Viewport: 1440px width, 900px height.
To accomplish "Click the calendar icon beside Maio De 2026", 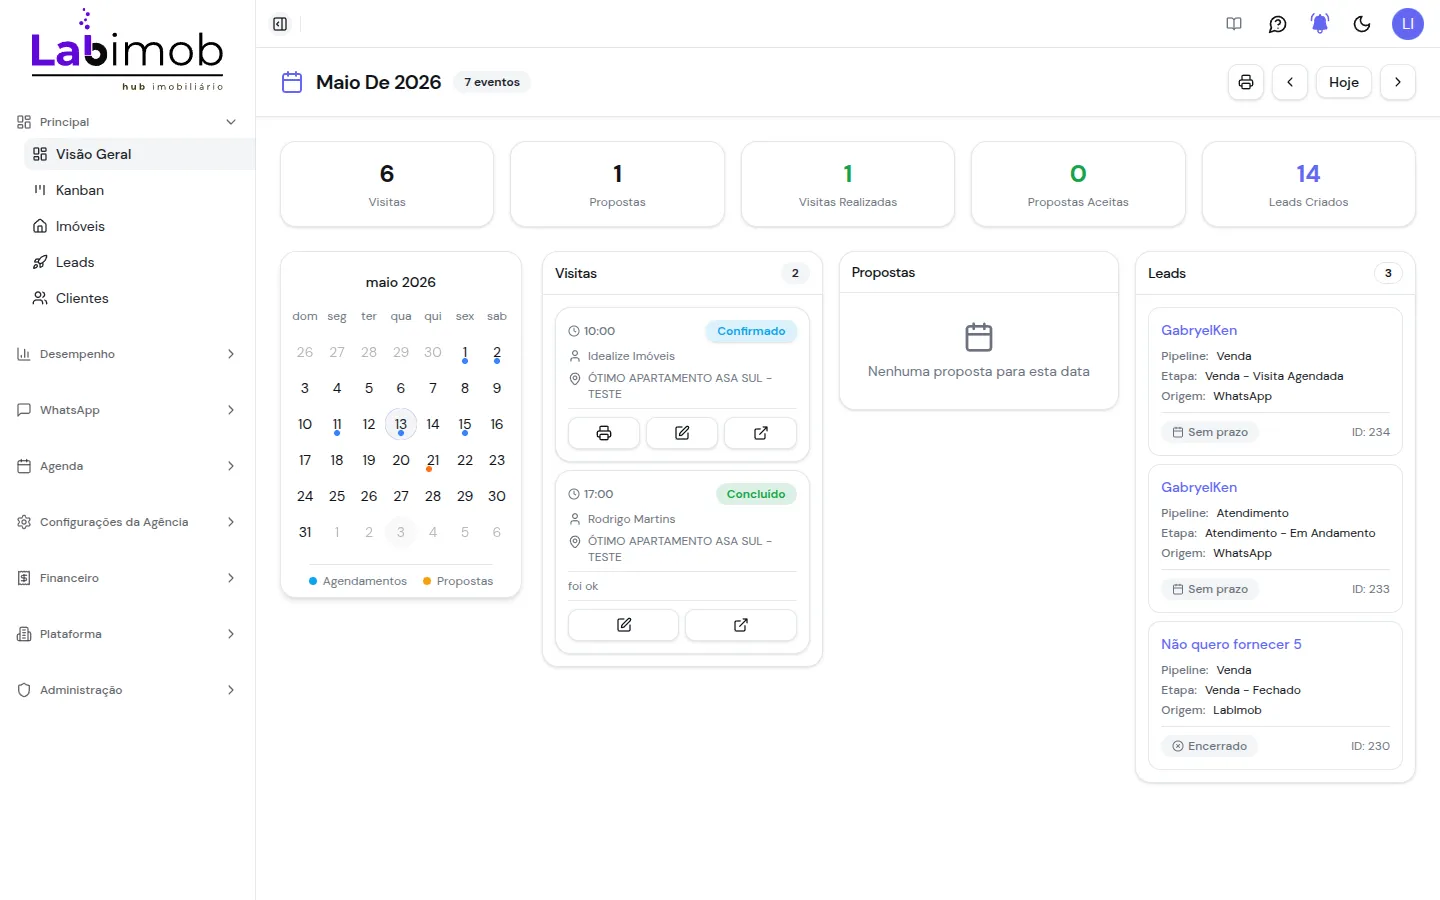I will pos(292,82).
